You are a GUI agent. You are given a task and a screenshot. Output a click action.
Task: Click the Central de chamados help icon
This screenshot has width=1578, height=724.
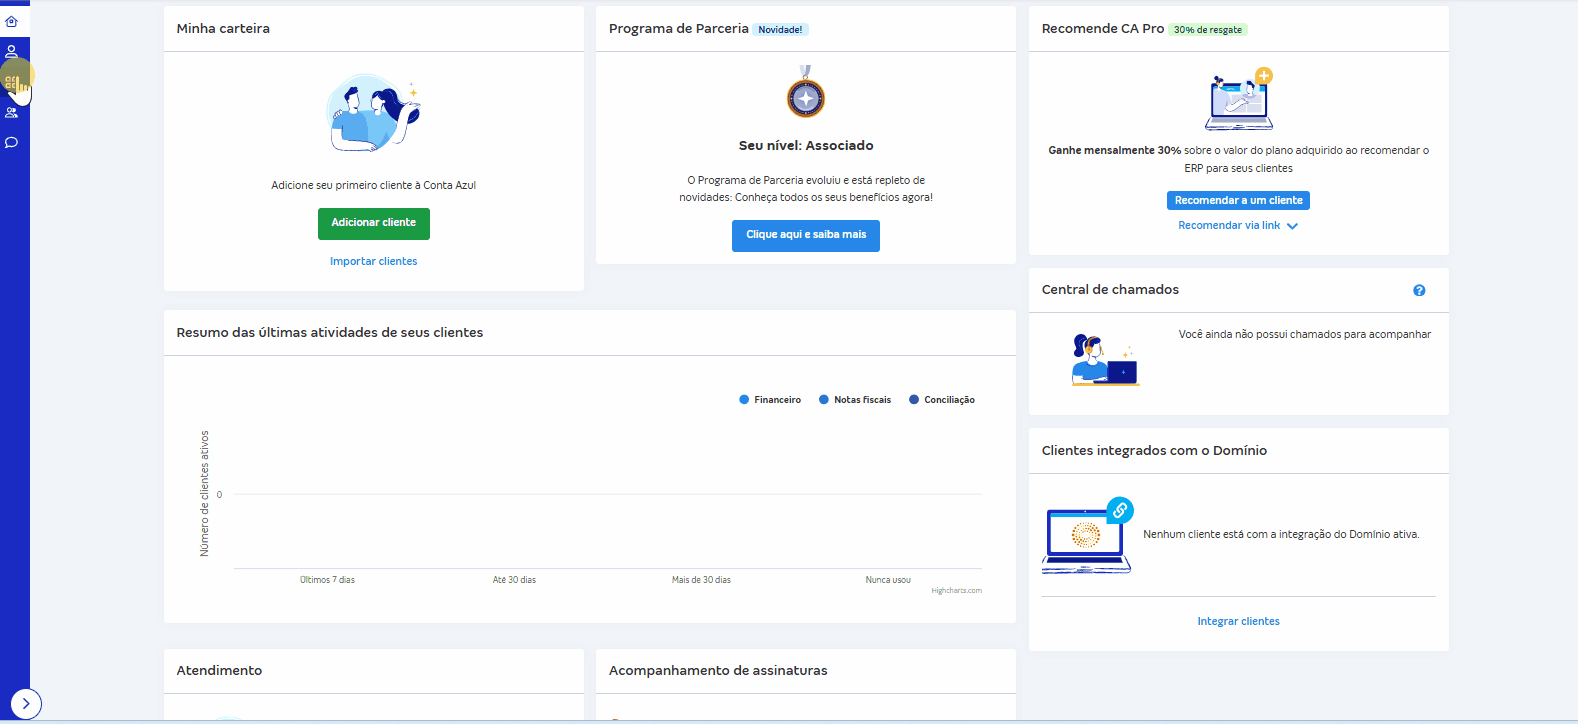[x=1419, y=290]
